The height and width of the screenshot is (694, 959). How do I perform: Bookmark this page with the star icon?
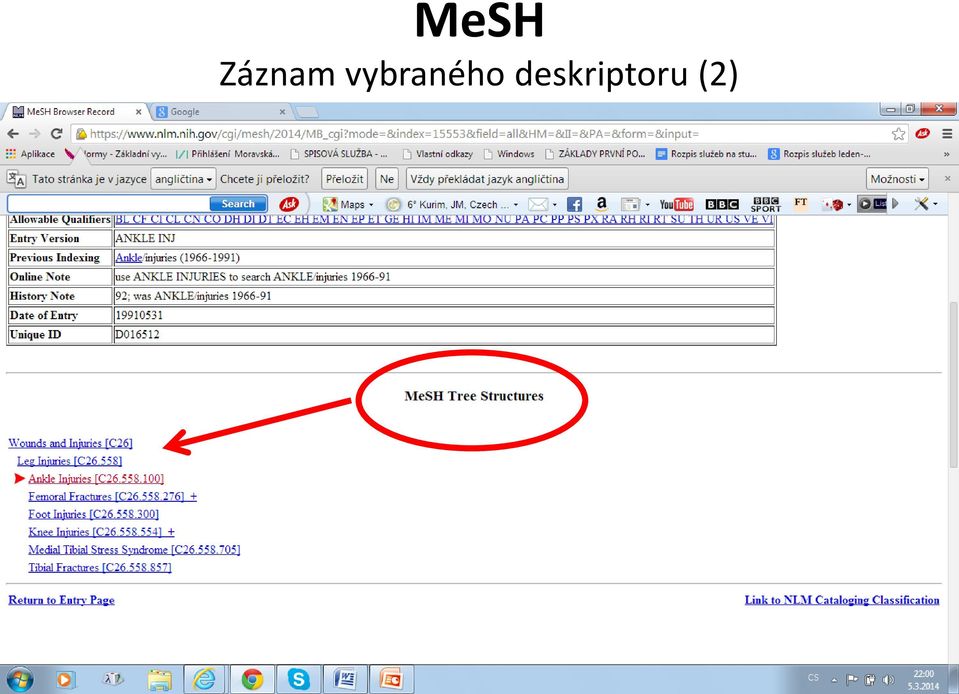(x=898, y=134)
